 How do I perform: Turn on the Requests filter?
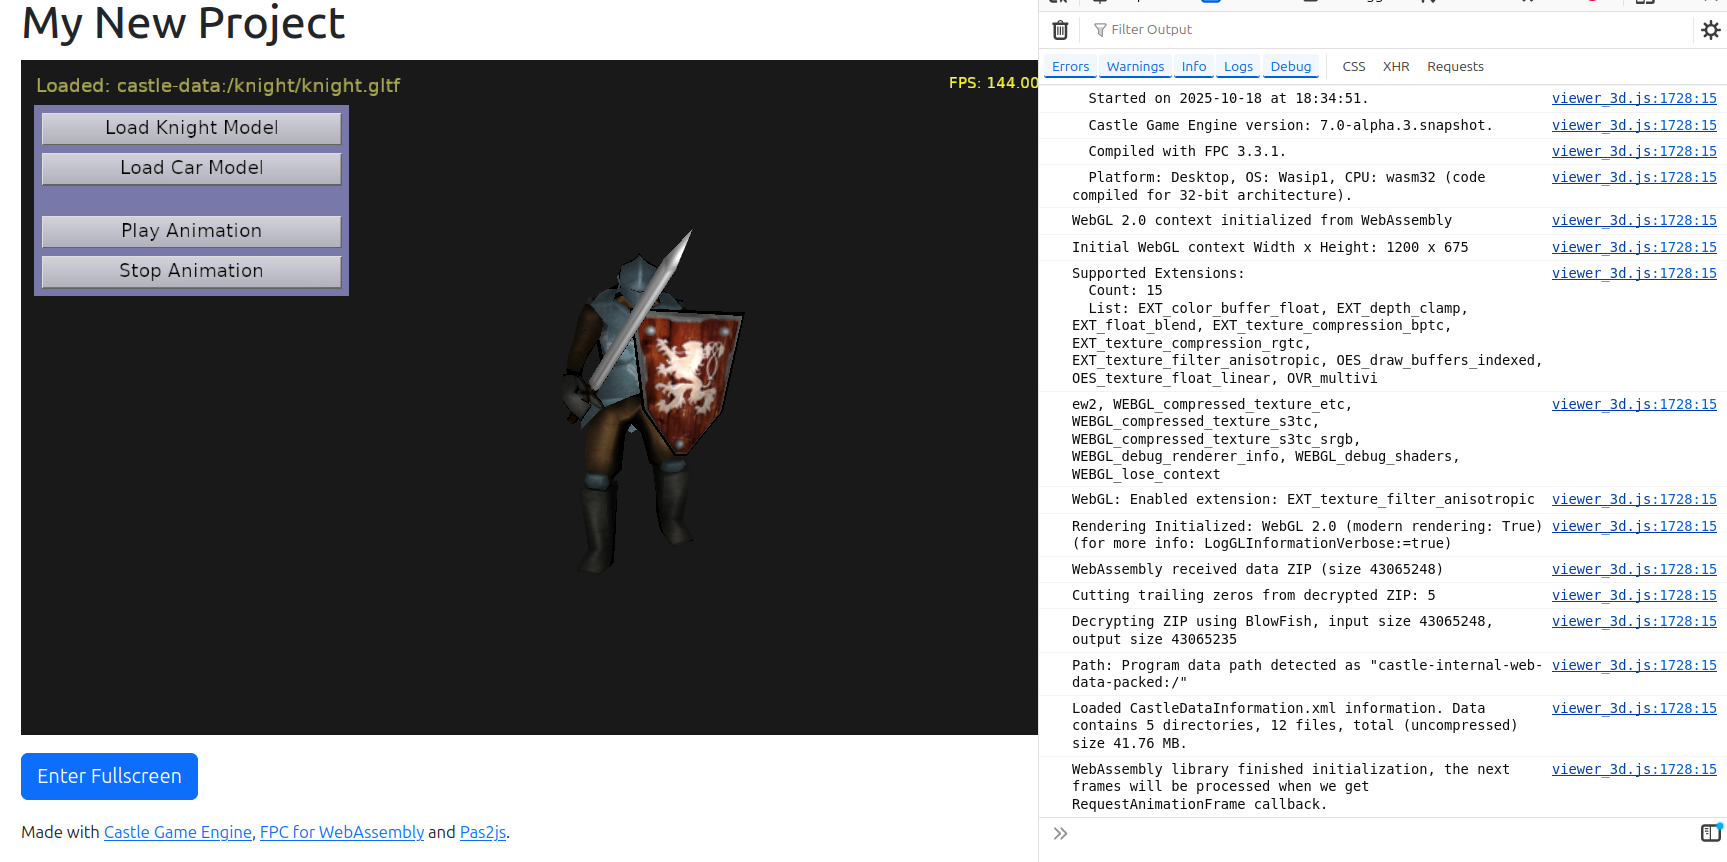1455,67
